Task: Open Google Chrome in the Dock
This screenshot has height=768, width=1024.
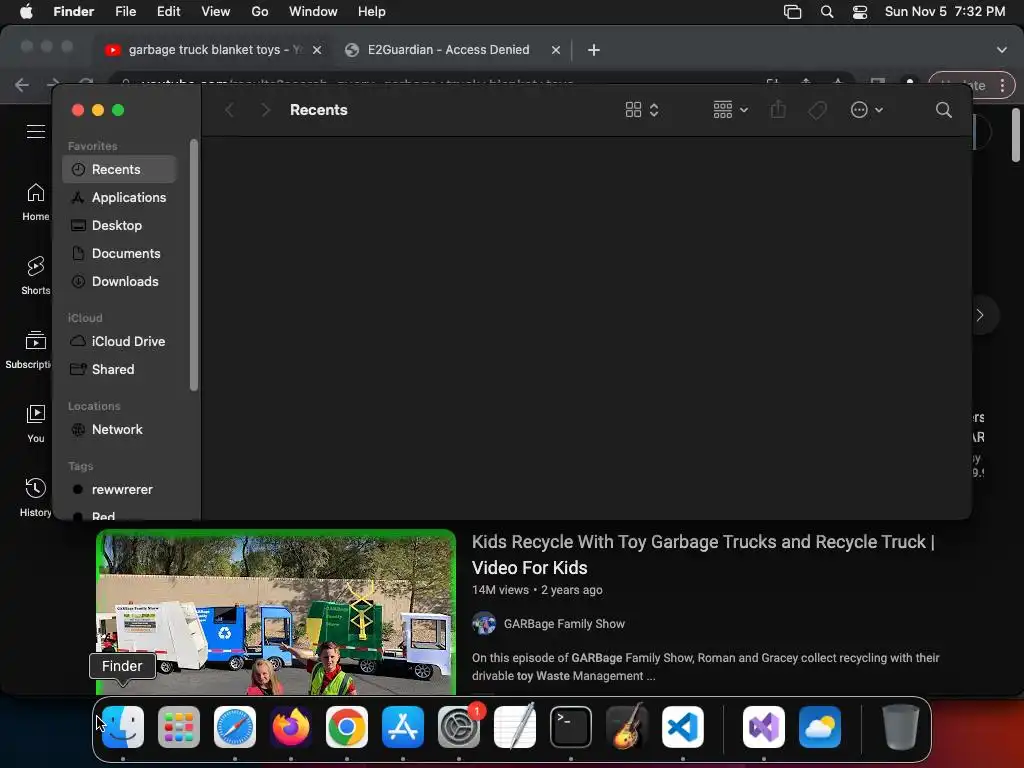Action: (347, 727)
